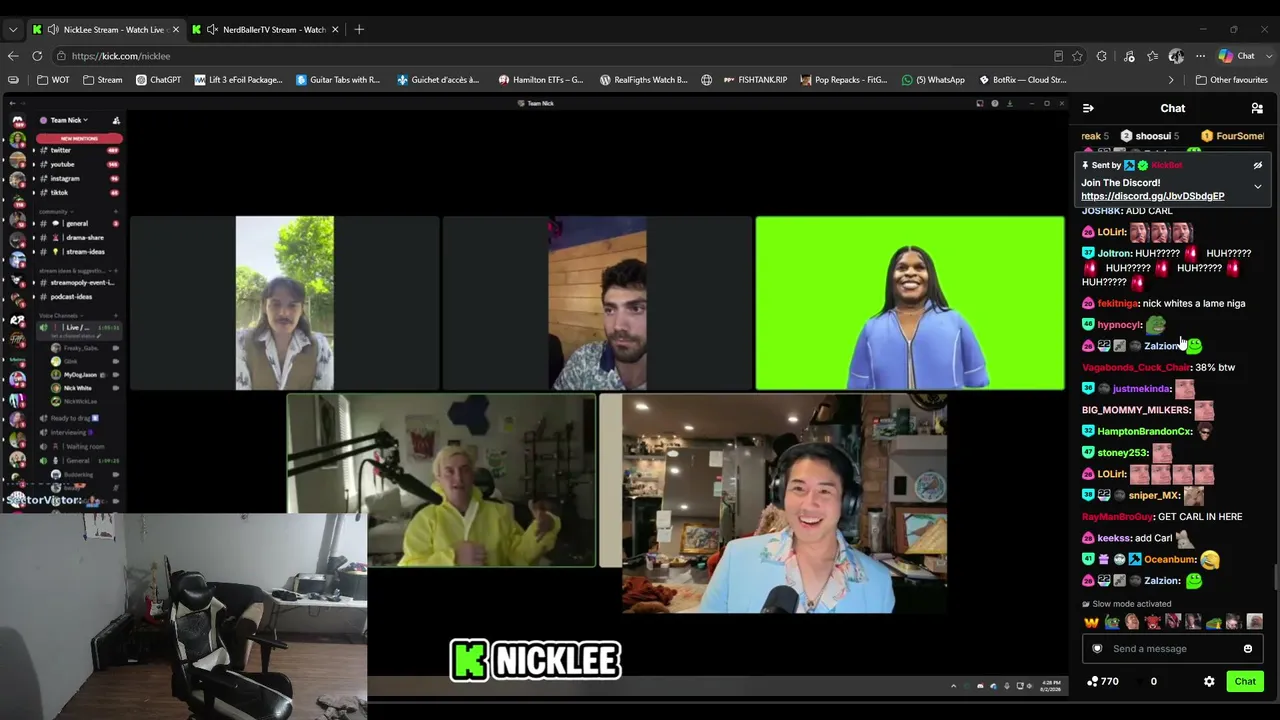This screenshot has height=720, width=1280.
Task: Select the W emote in quick emote bar
Action: pos(1091,622)
